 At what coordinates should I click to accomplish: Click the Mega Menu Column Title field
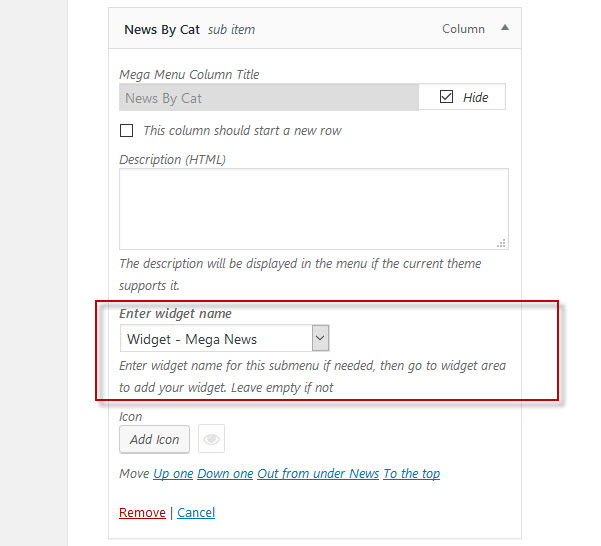[269, 97]
